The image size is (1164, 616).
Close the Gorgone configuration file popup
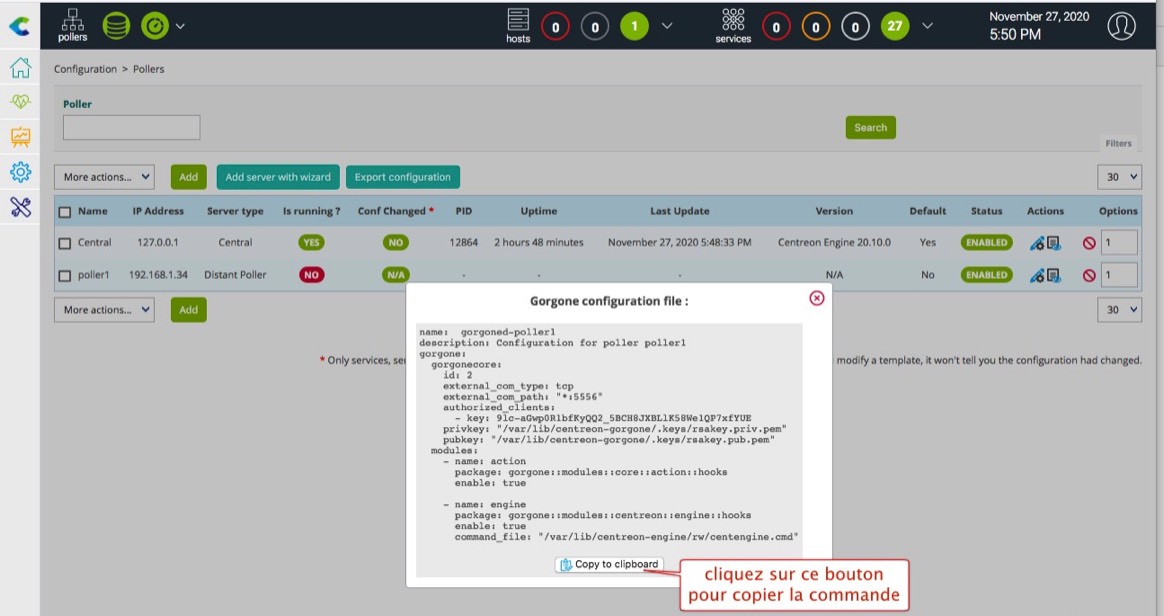point(817,298)
